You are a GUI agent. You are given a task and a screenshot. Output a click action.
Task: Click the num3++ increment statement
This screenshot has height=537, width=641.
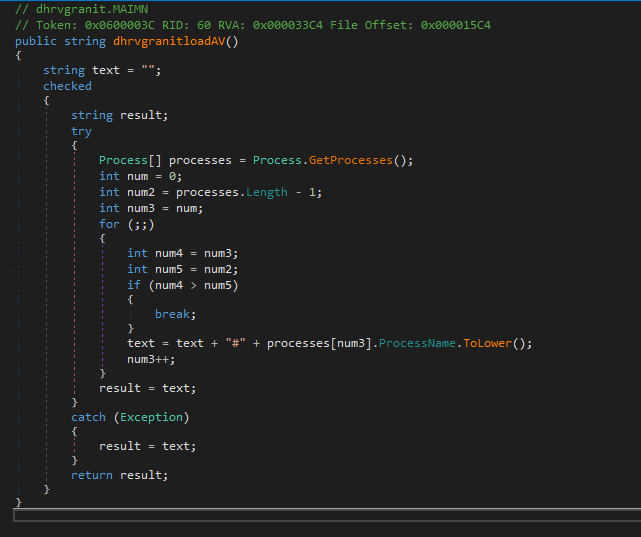pyautogui.click(x=151, y=359)
